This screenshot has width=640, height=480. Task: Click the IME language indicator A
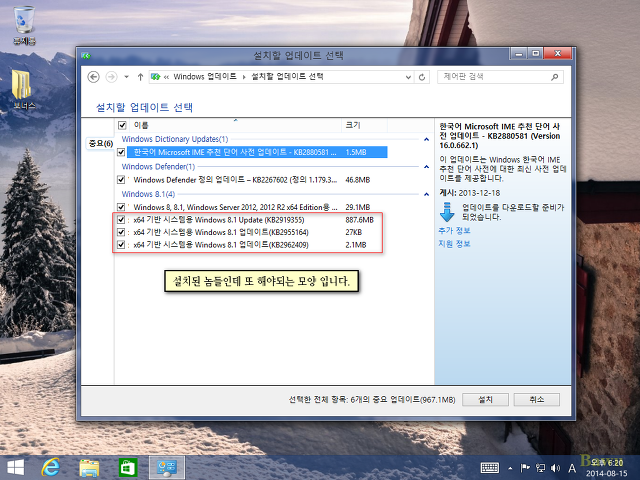click(x=572, y=468)
